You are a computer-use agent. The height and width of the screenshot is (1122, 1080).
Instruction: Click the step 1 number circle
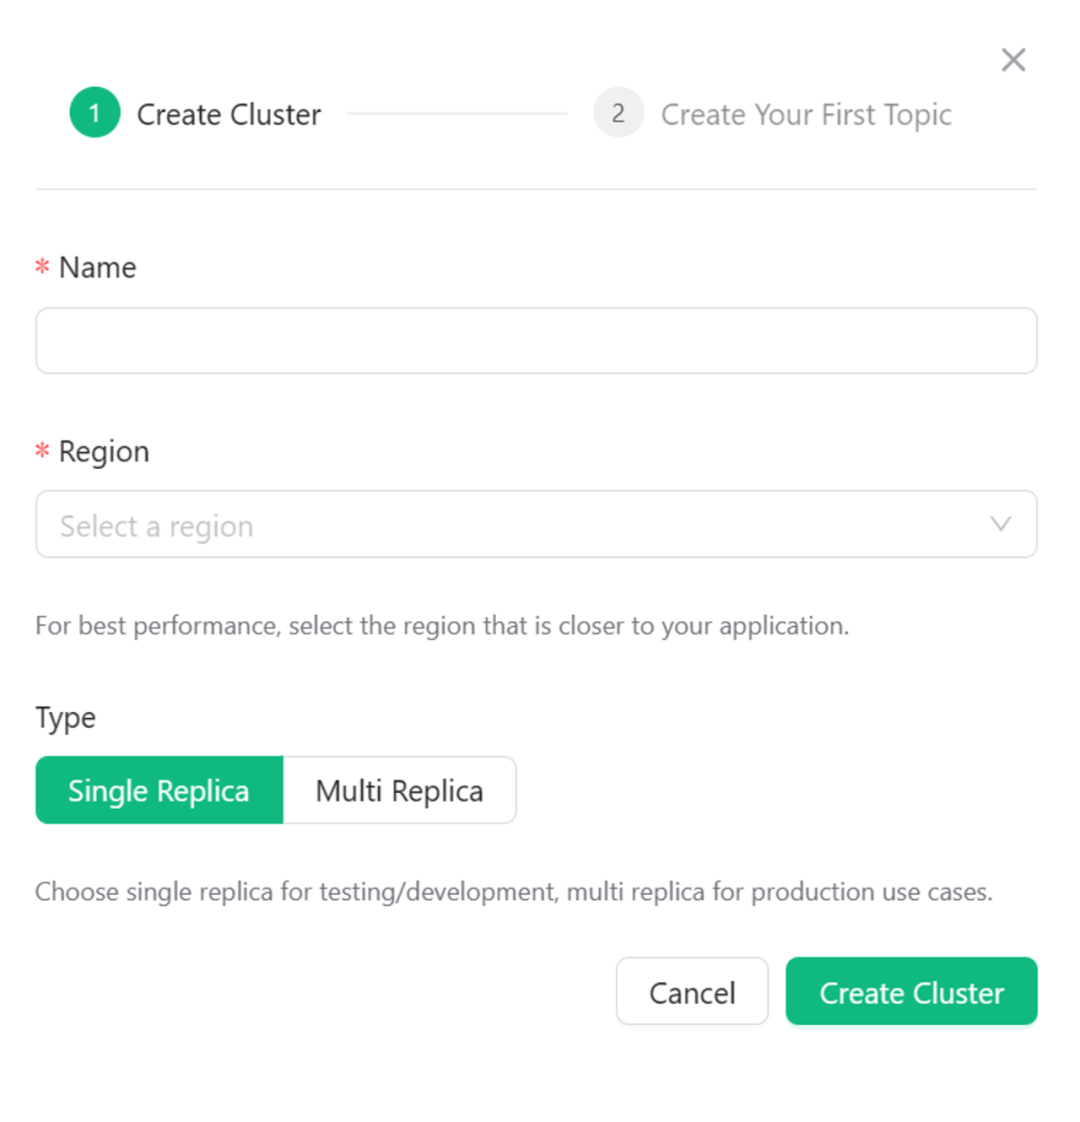pos(95,113)
